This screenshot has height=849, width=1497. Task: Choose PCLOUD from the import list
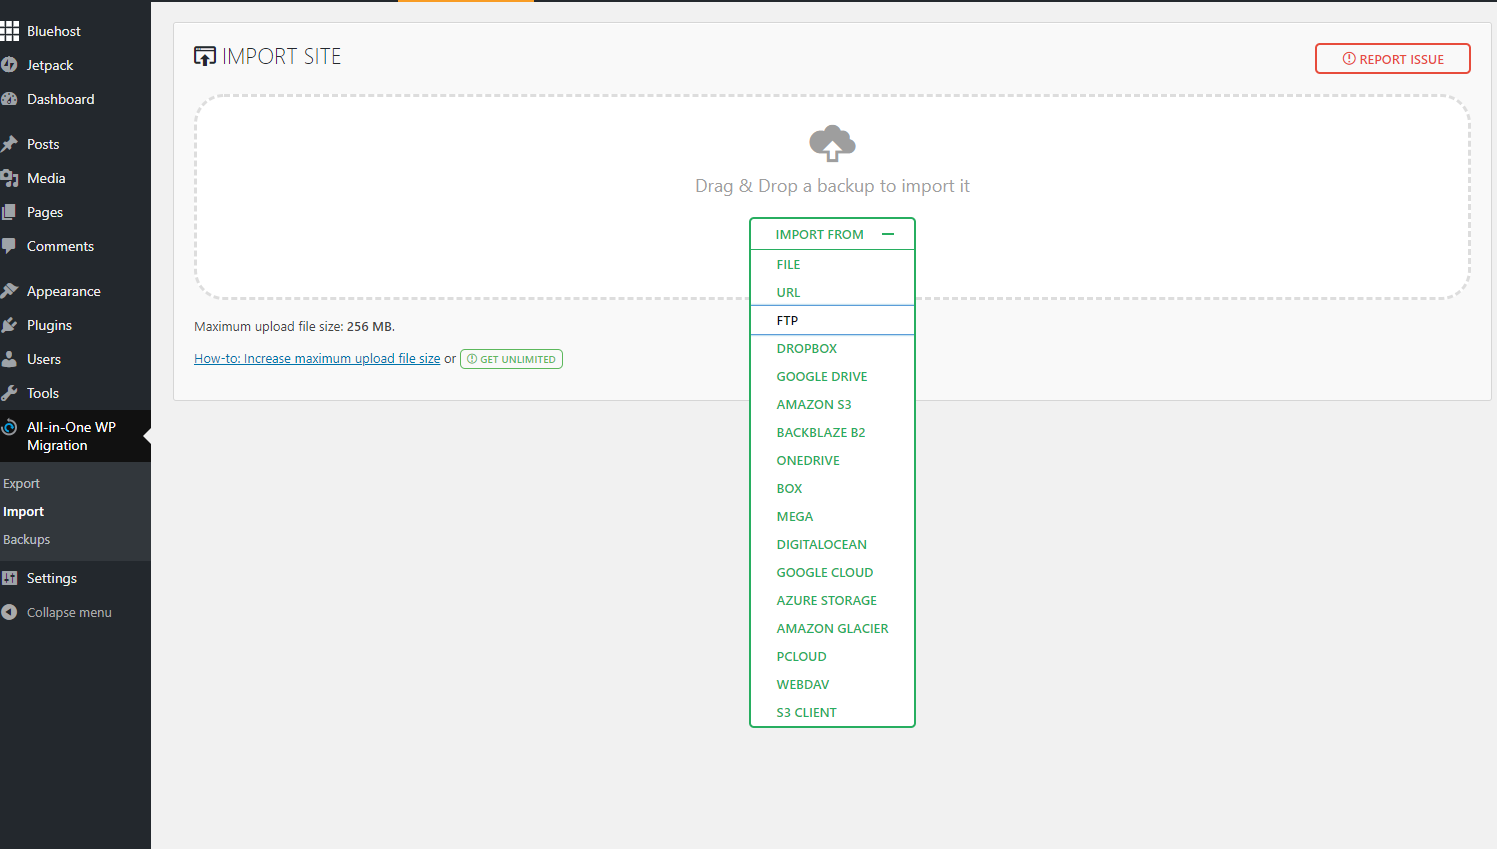(832, 656)
